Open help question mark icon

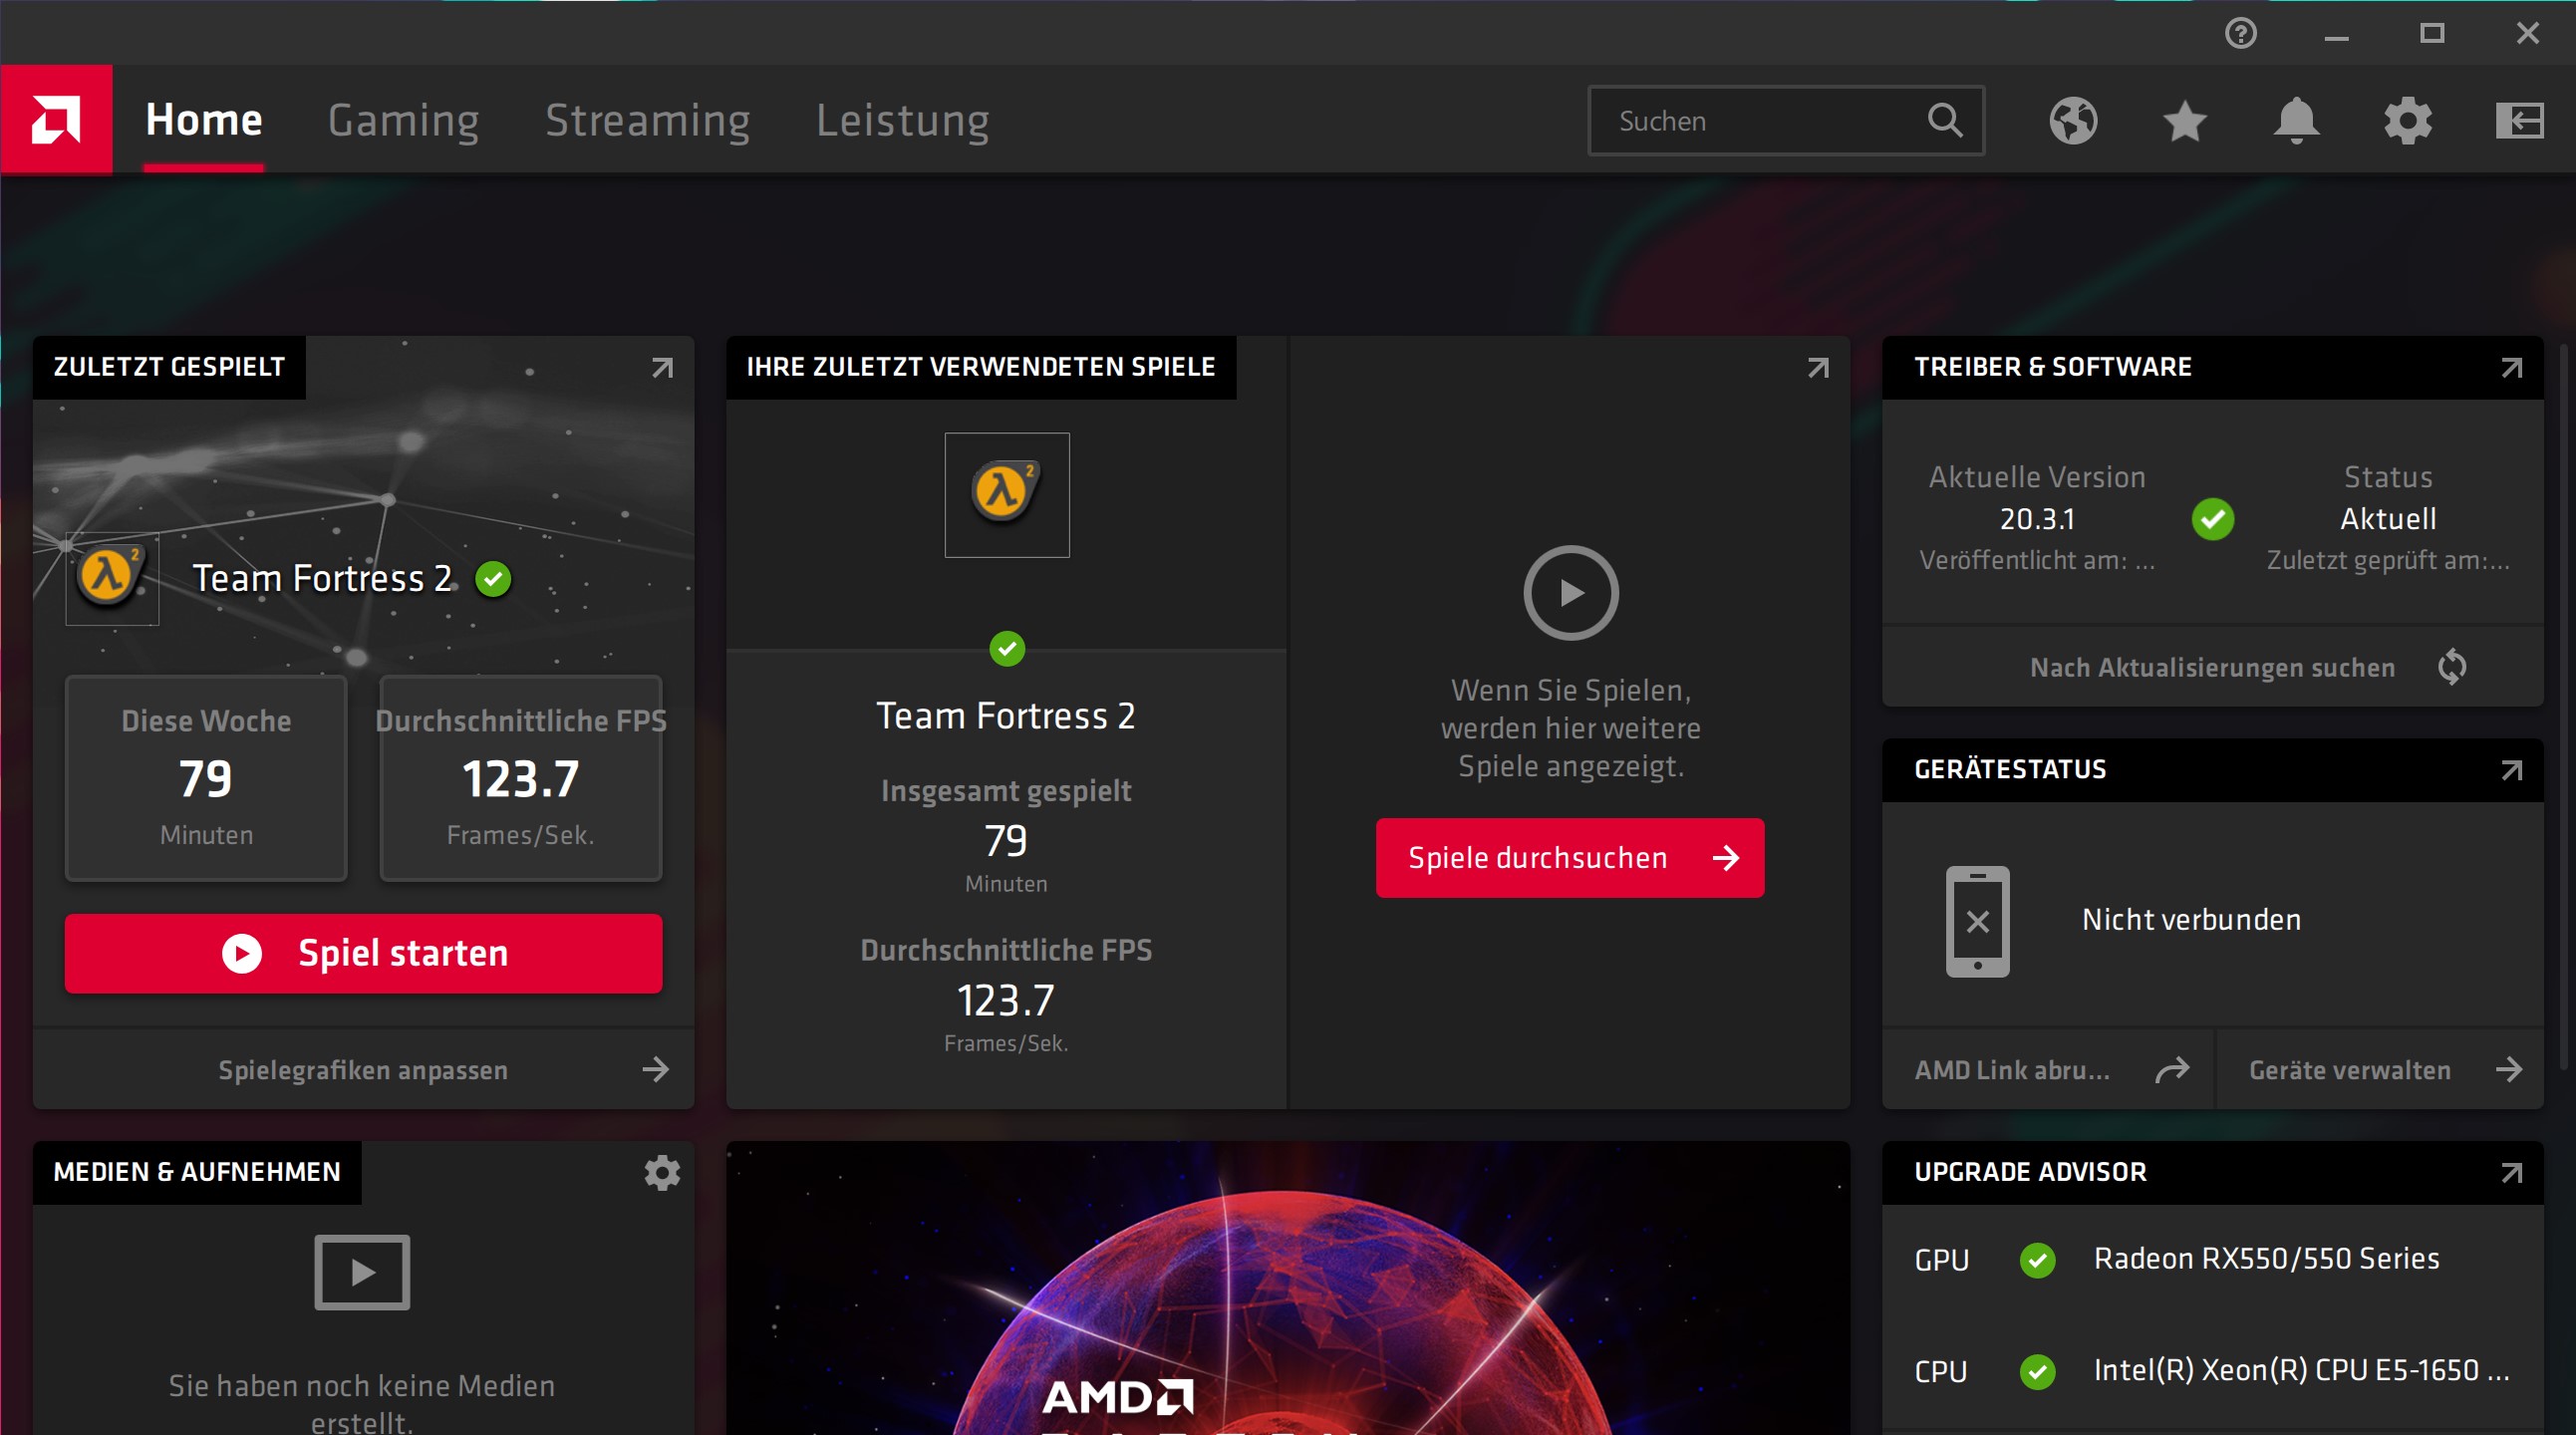[2240, 34]
